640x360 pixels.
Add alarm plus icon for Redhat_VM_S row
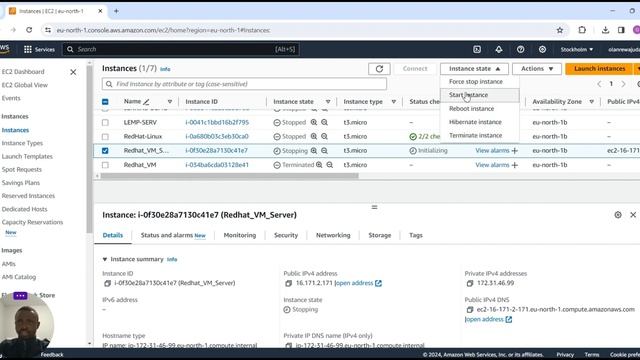pos(515,151)
